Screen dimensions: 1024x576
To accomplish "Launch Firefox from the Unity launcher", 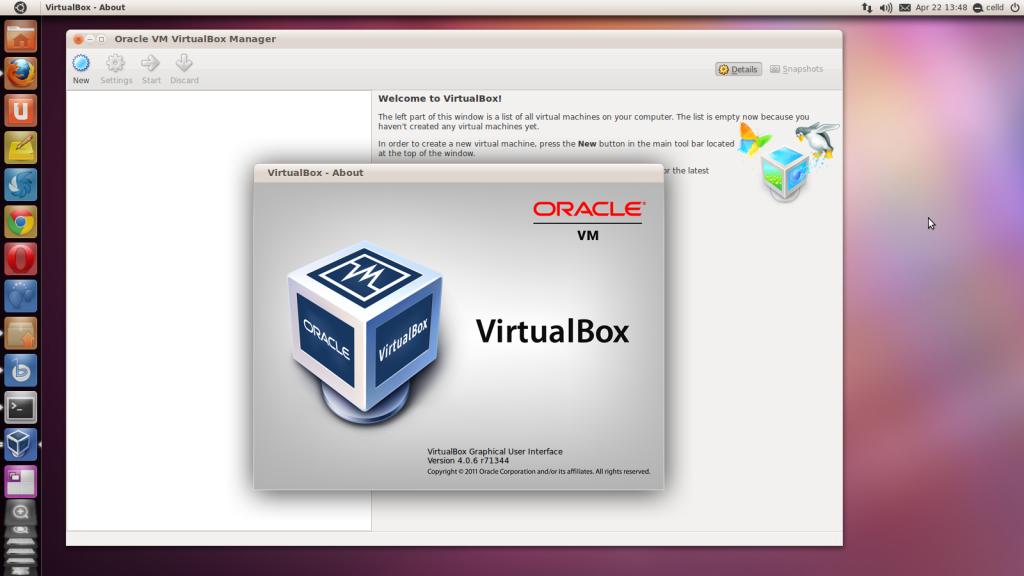I will [21, 72].
